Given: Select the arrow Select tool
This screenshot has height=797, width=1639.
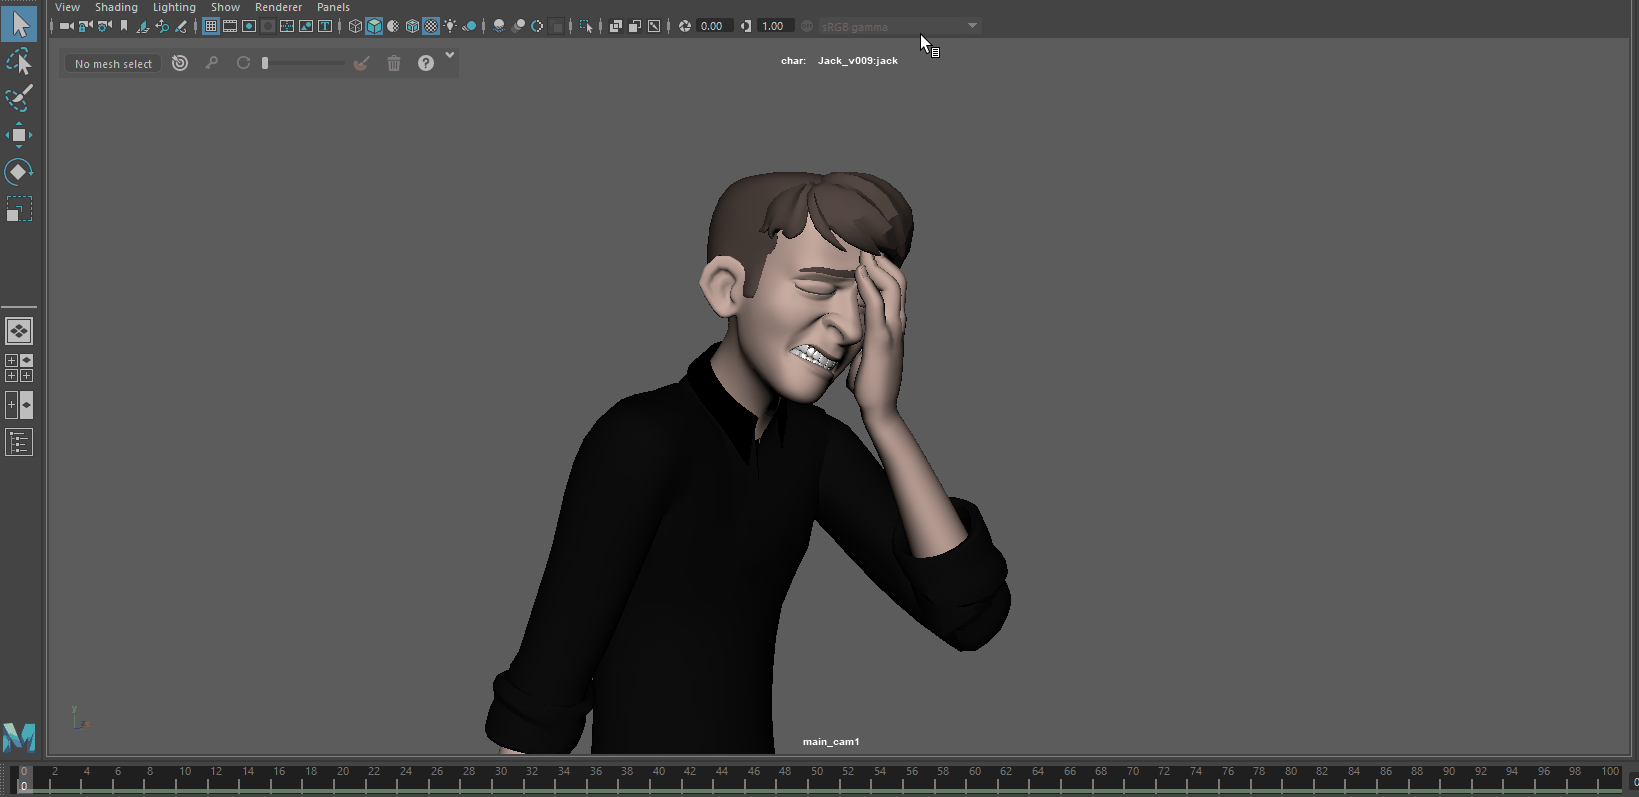Looking at the screenshot, I should click(19, 23).
